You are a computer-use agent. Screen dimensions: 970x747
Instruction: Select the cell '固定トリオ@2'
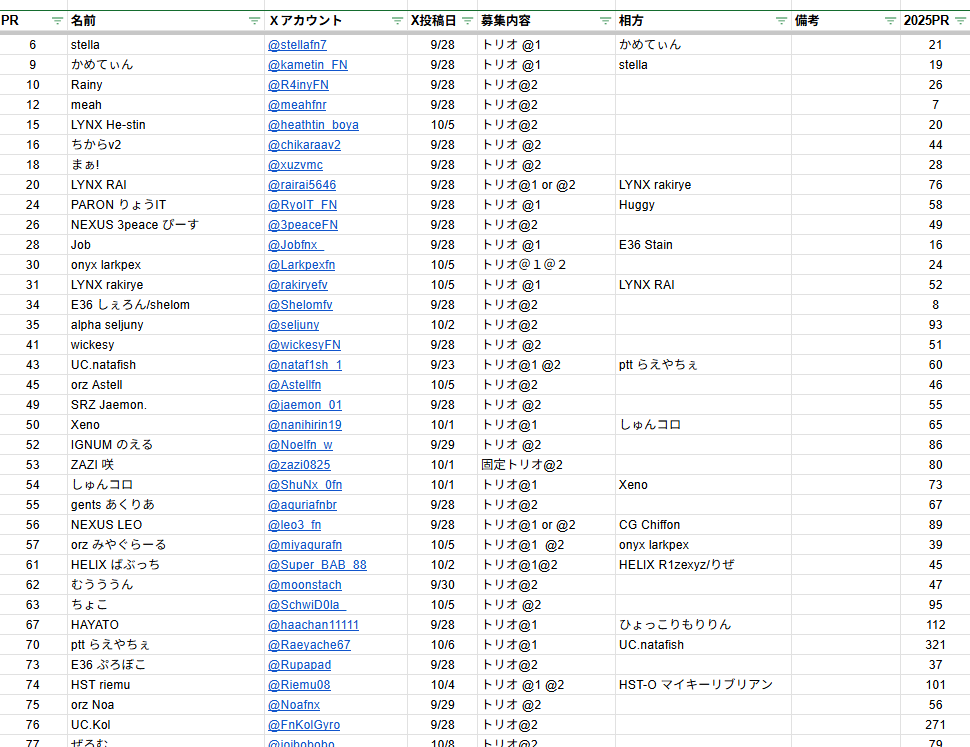click(x=546, y=465)
